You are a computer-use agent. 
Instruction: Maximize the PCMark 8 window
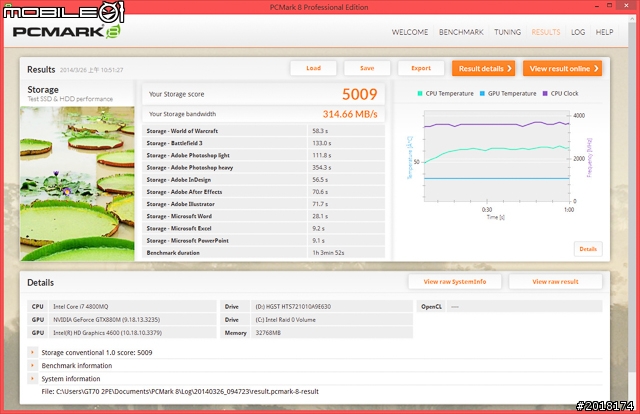(609, 5)
